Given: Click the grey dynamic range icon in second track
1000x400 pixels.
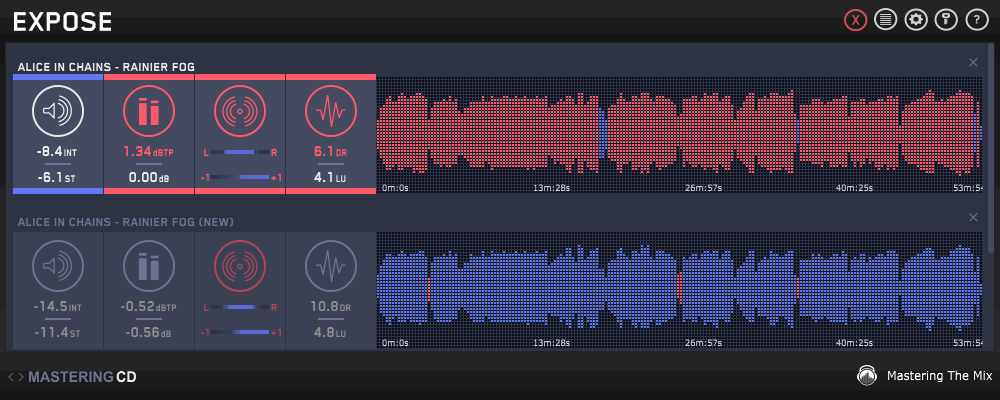Looking at the screenshot, I should pos(330,267).
